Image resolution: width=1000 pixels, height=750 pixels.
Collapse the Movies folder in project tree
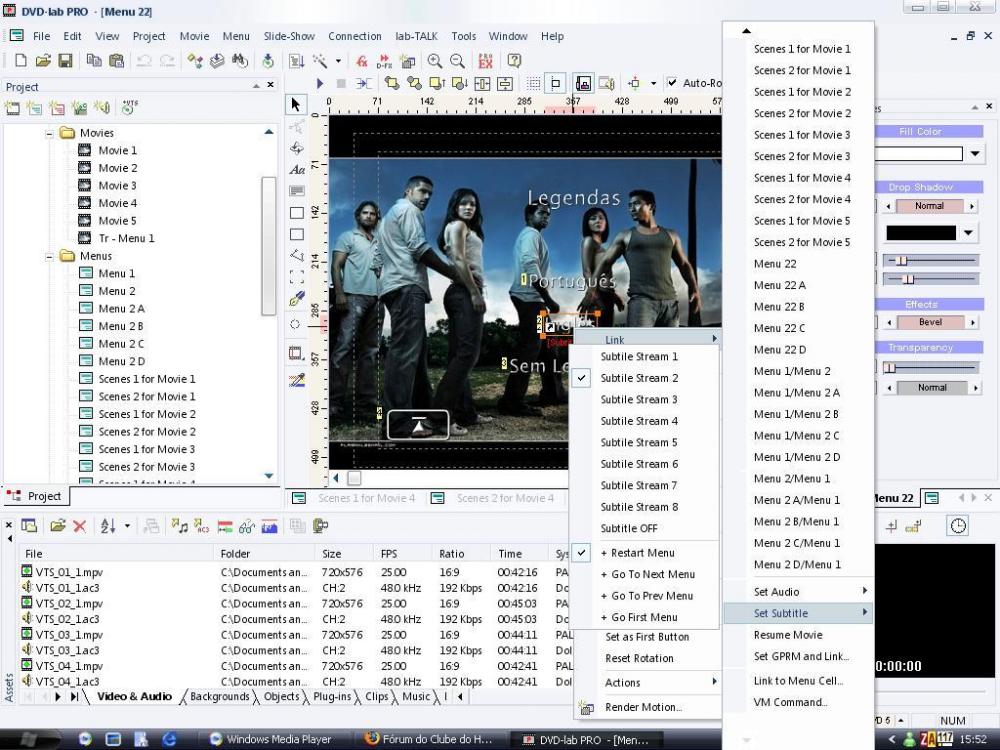coord(49,133)
